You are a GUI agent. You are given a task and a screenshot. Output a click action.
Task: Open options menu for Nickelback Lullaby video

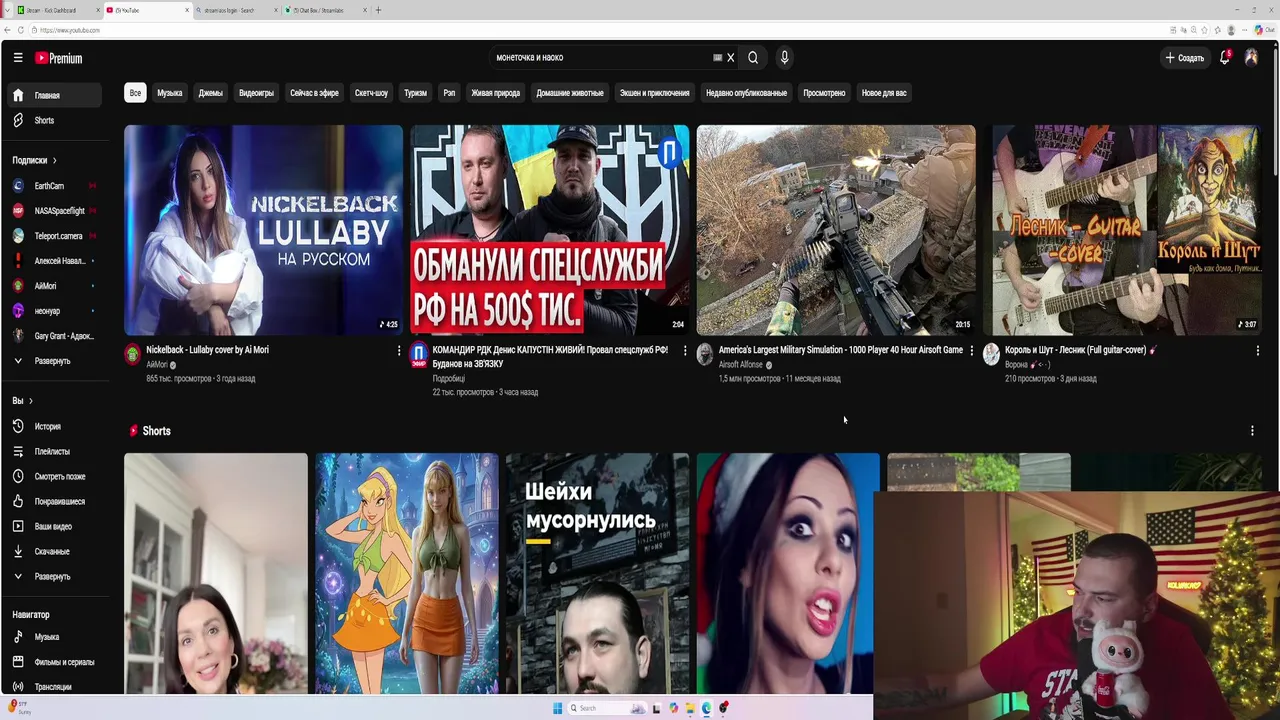[399, 351]
